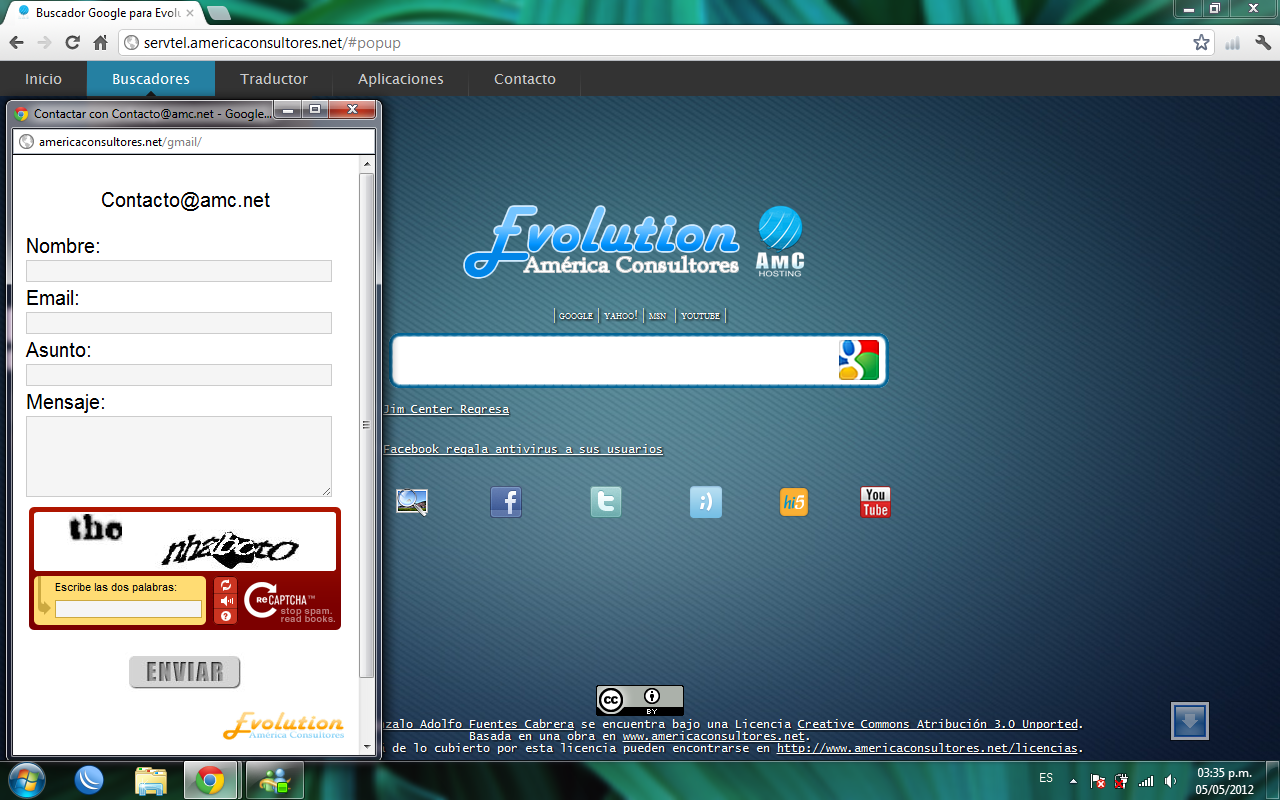Open the ES language selector in the tray
This screenshot has width=1280, height=800.
(1045, 778)
